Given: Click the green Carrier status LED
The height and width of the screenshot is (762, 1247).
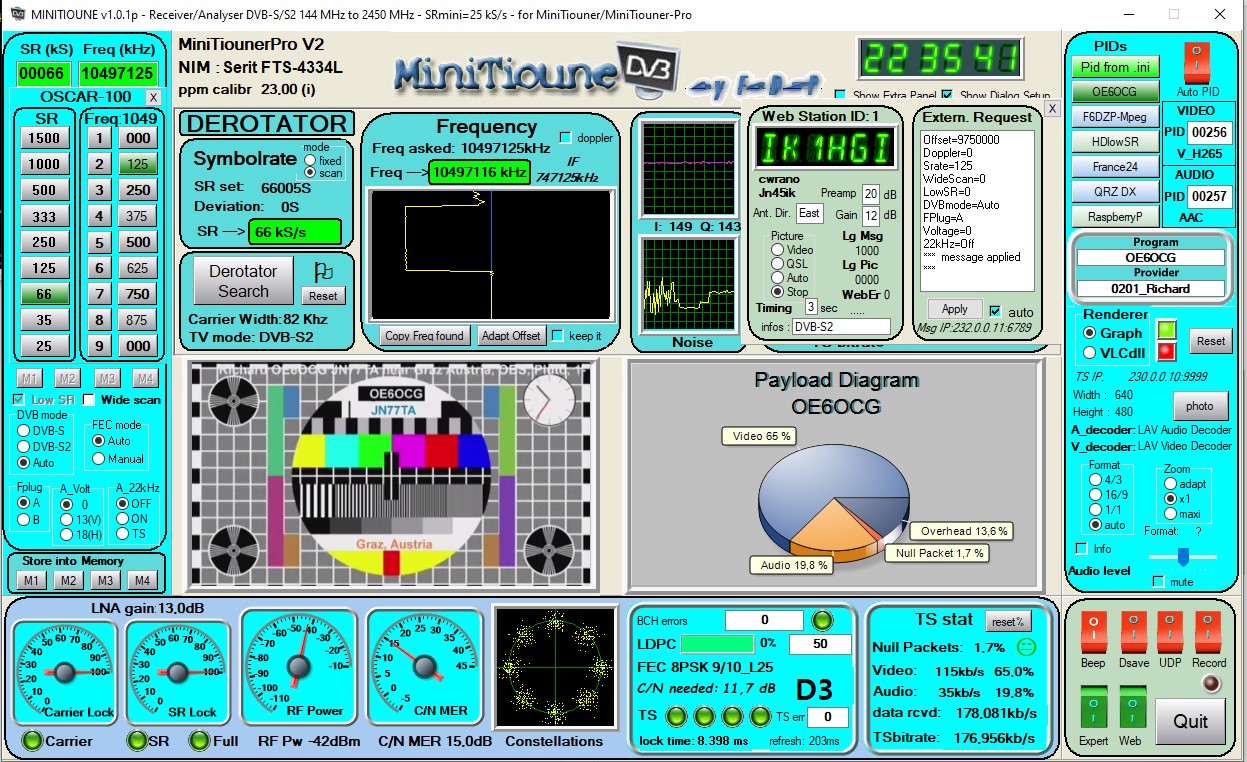Looking at the screenshot, I should tap(33, 741).
